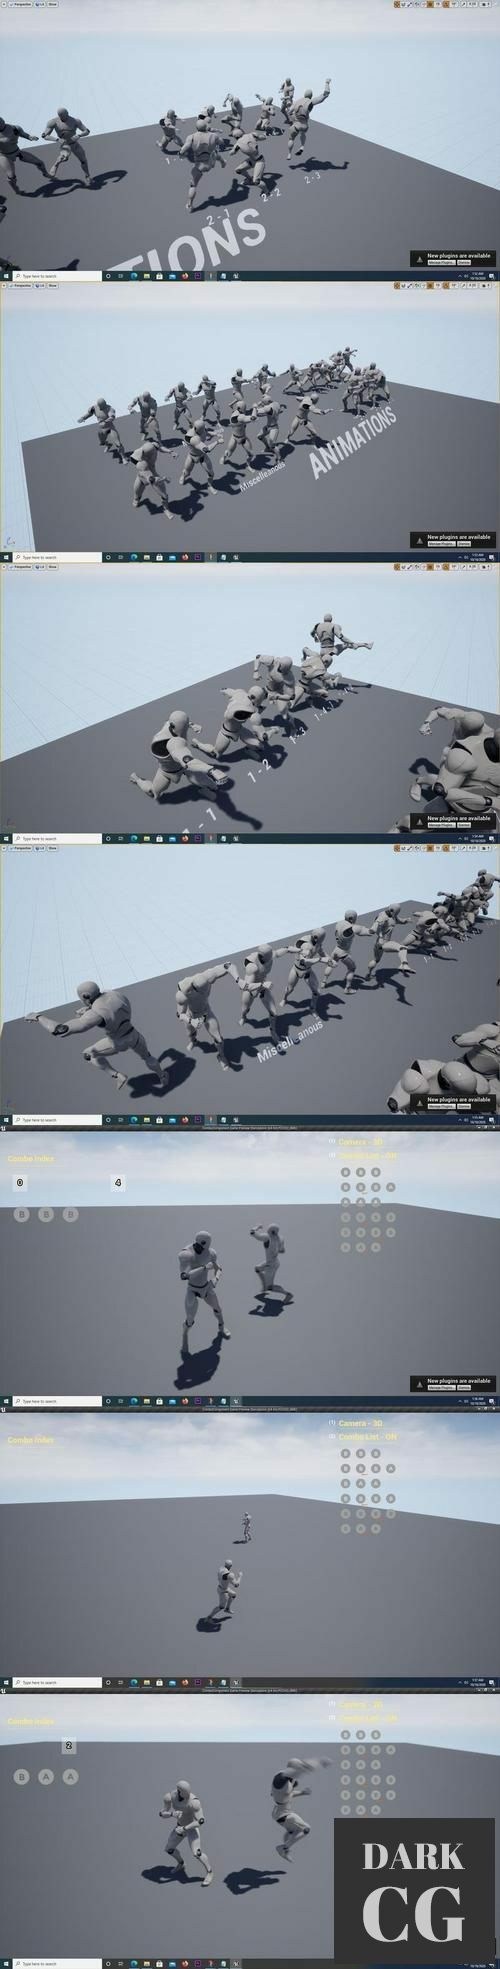
Task: Open Lit view mode in the '2-1 TIONS' viewport
Action: 41,5
